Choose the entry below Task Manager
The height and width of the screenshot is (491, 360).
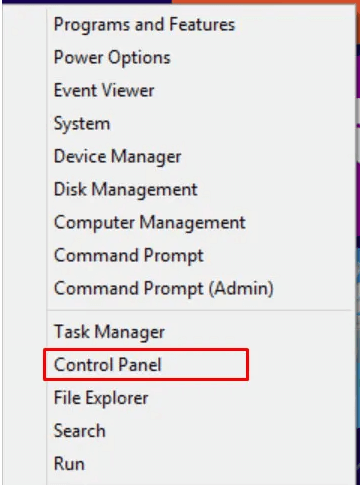pyautogui.click(x=146, y=365)
